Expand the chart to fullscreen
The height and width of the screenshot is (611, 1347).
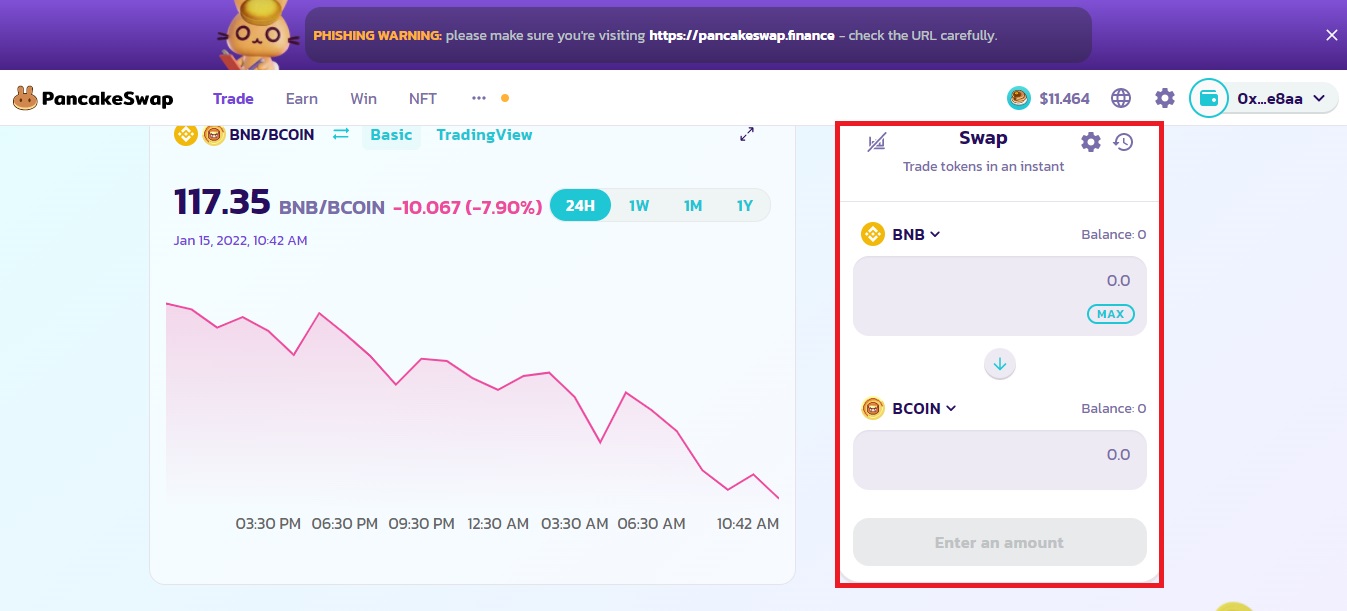pos(747,134)
